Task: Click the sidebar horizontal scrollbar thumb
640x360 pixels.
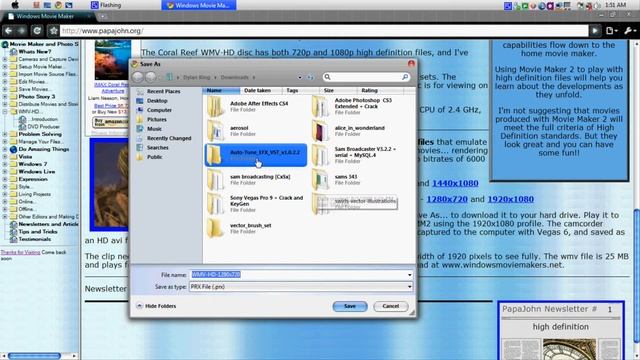Action: 34,356
